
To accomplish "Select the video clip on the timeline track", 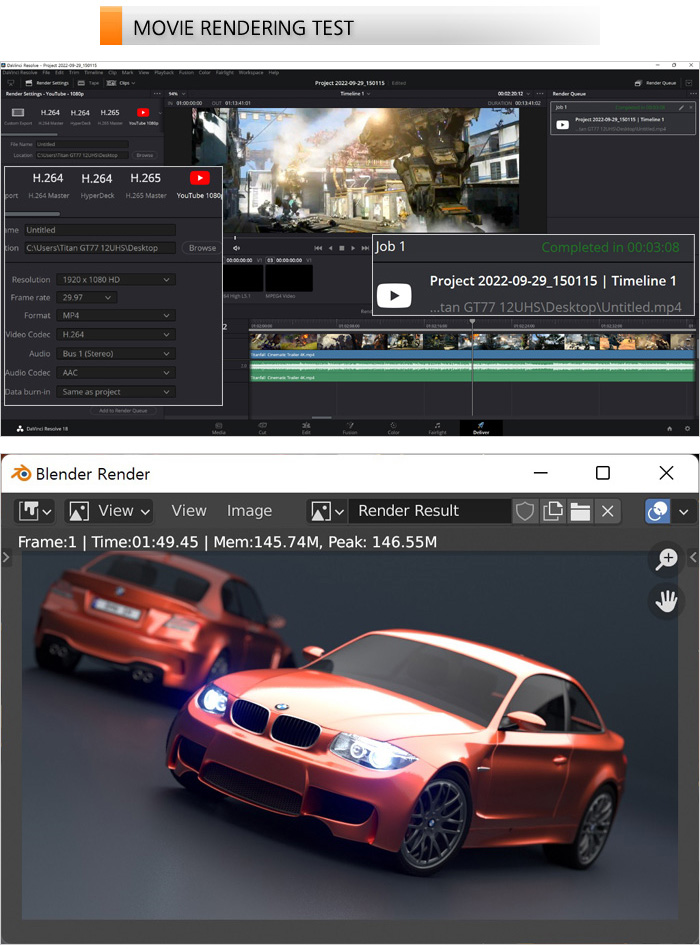I will (472, 346).
